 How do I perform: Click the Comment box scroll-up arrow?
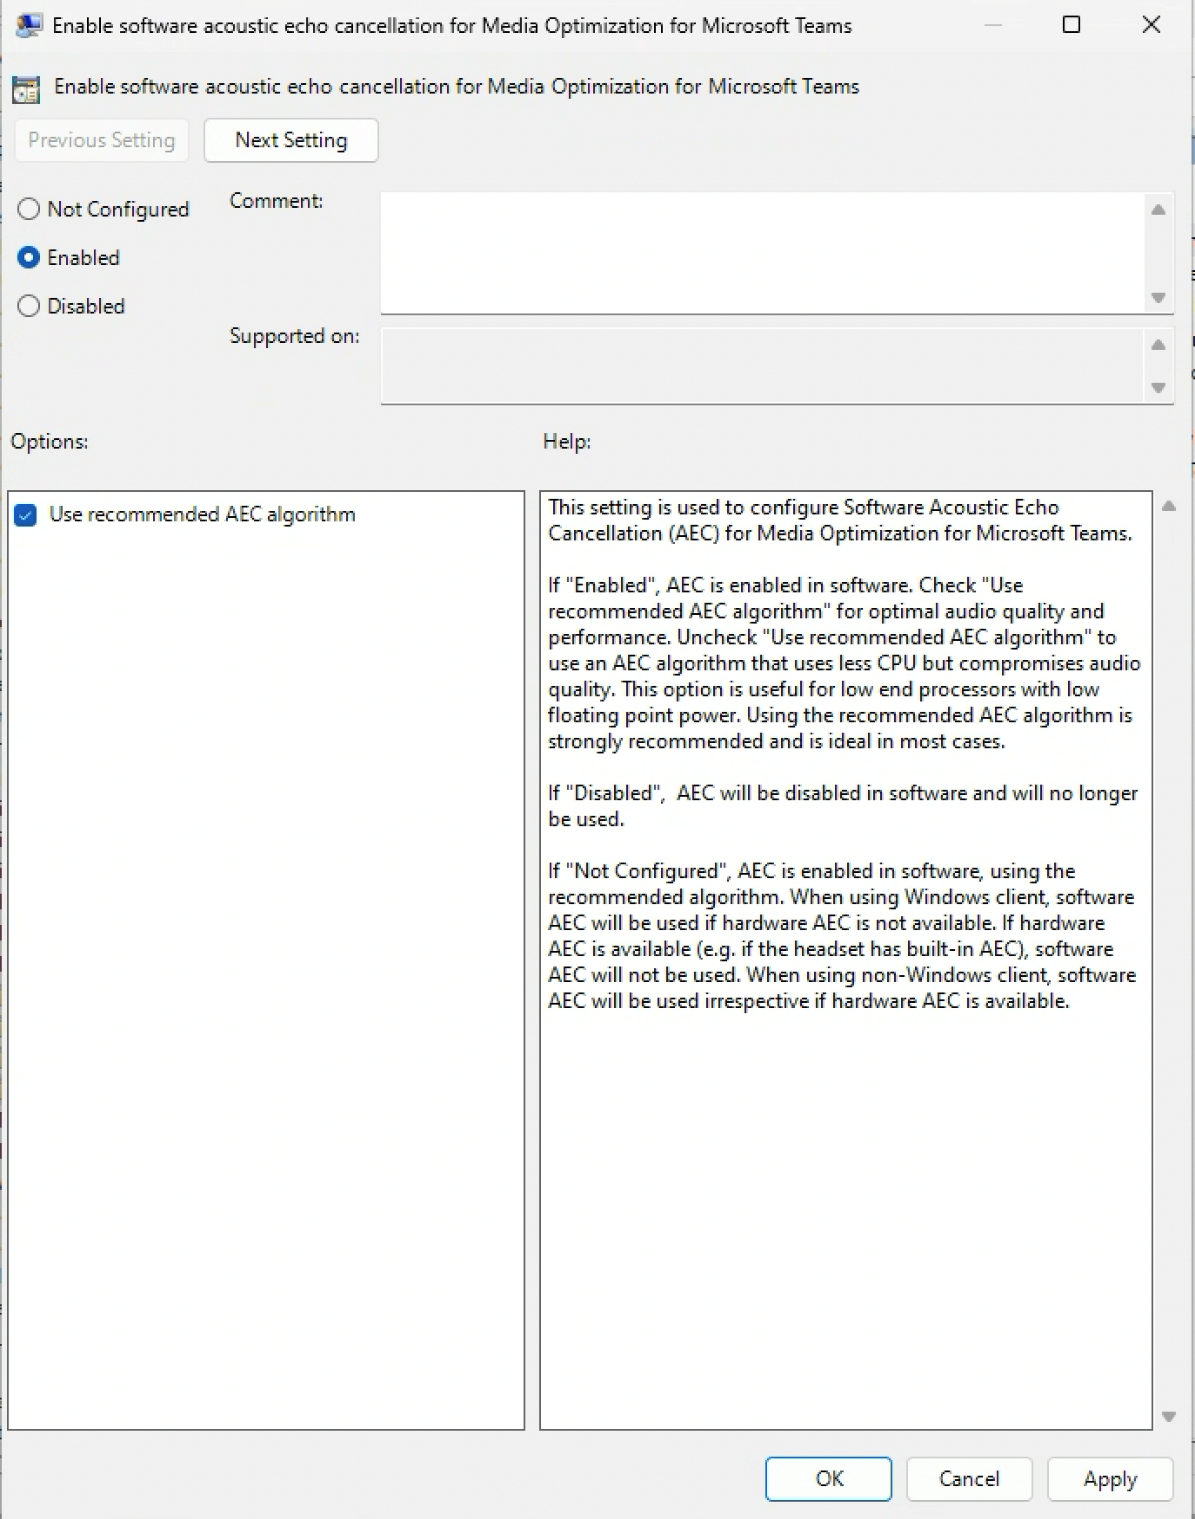(x=1158, y=209)
